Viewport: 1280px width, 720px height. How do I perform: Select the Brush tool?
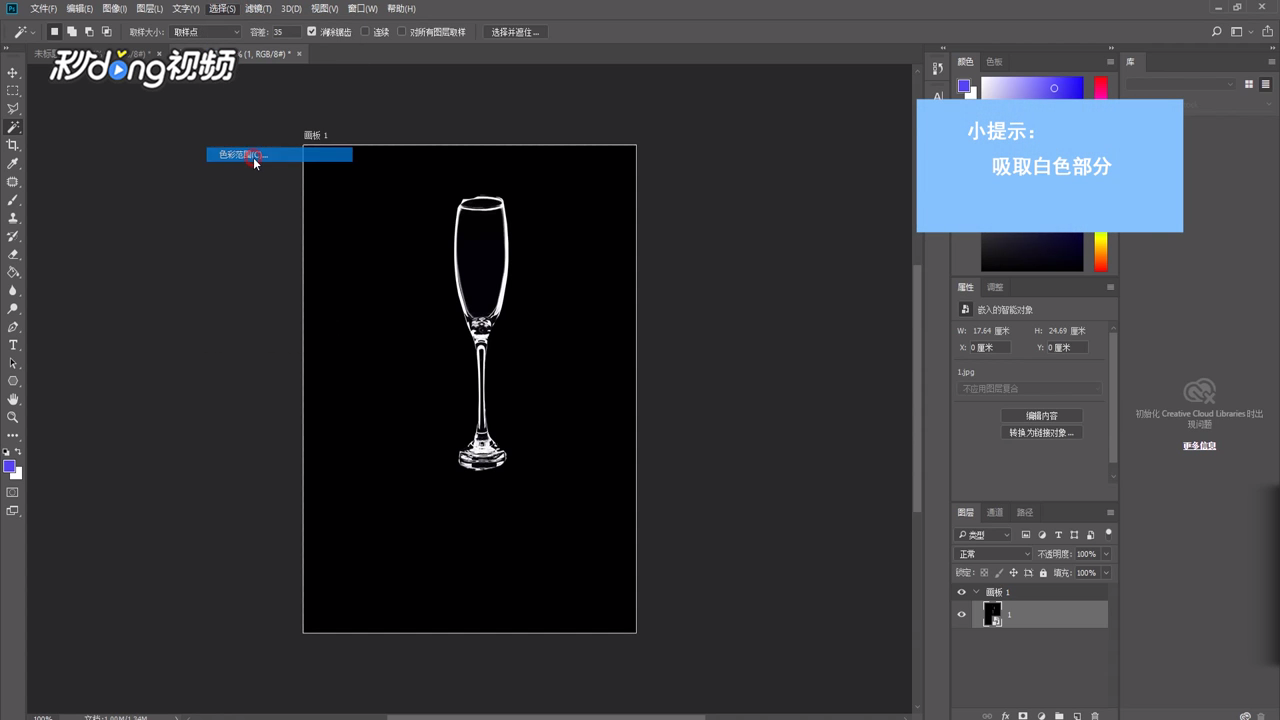[13, 200]
